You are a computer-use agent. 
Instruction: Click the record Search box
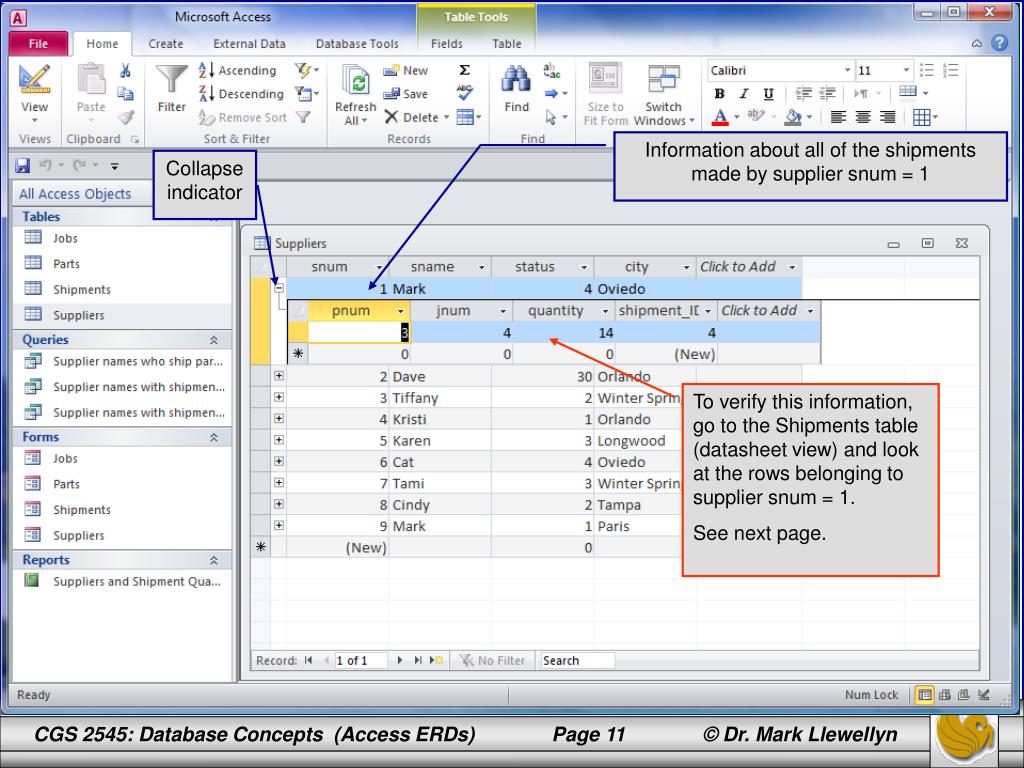tap(577, 660)
